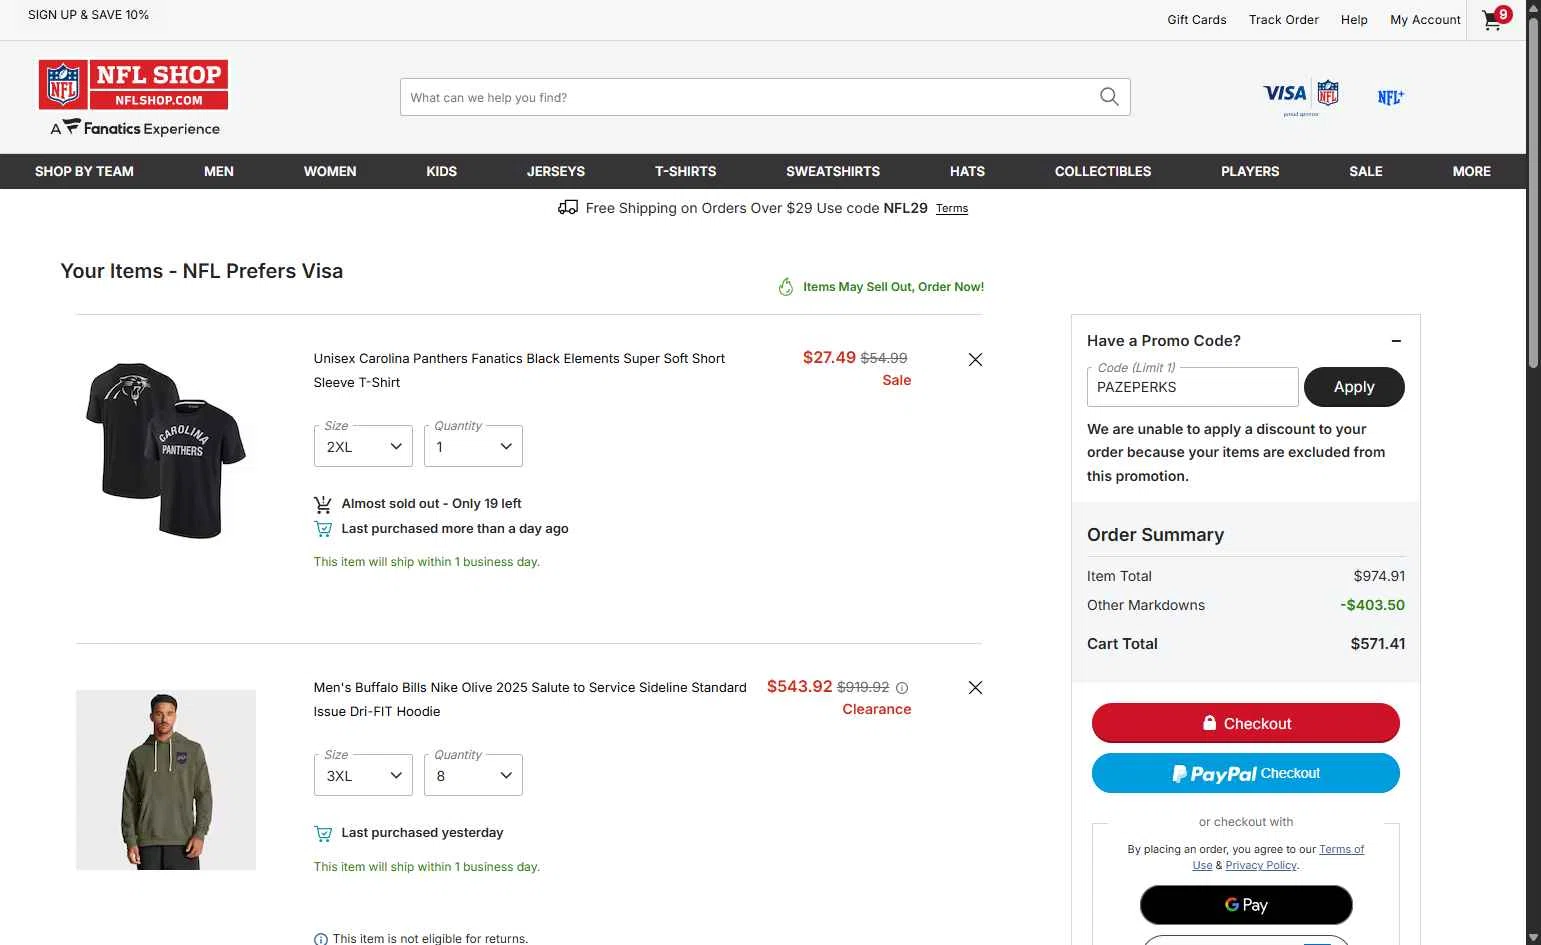Open the Collectibles menu
This screenshot has height=945, width=1541.
1103,171
